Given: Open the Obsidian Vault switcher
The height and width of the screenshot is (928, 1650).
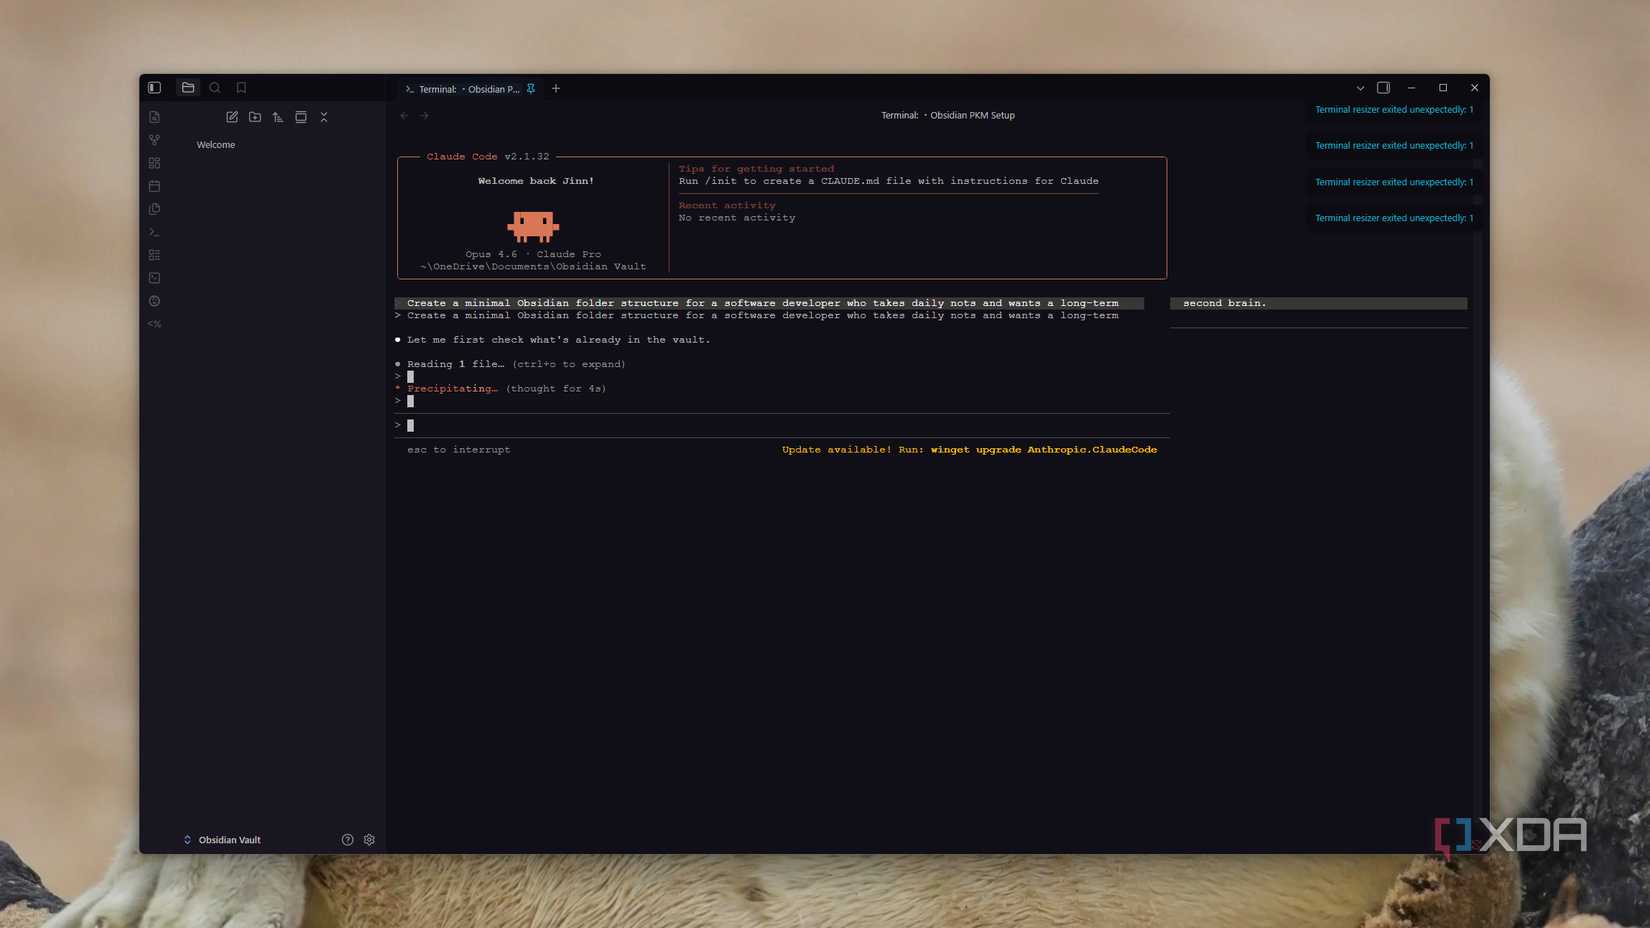Looking at the screenshot, I should 222,840.
